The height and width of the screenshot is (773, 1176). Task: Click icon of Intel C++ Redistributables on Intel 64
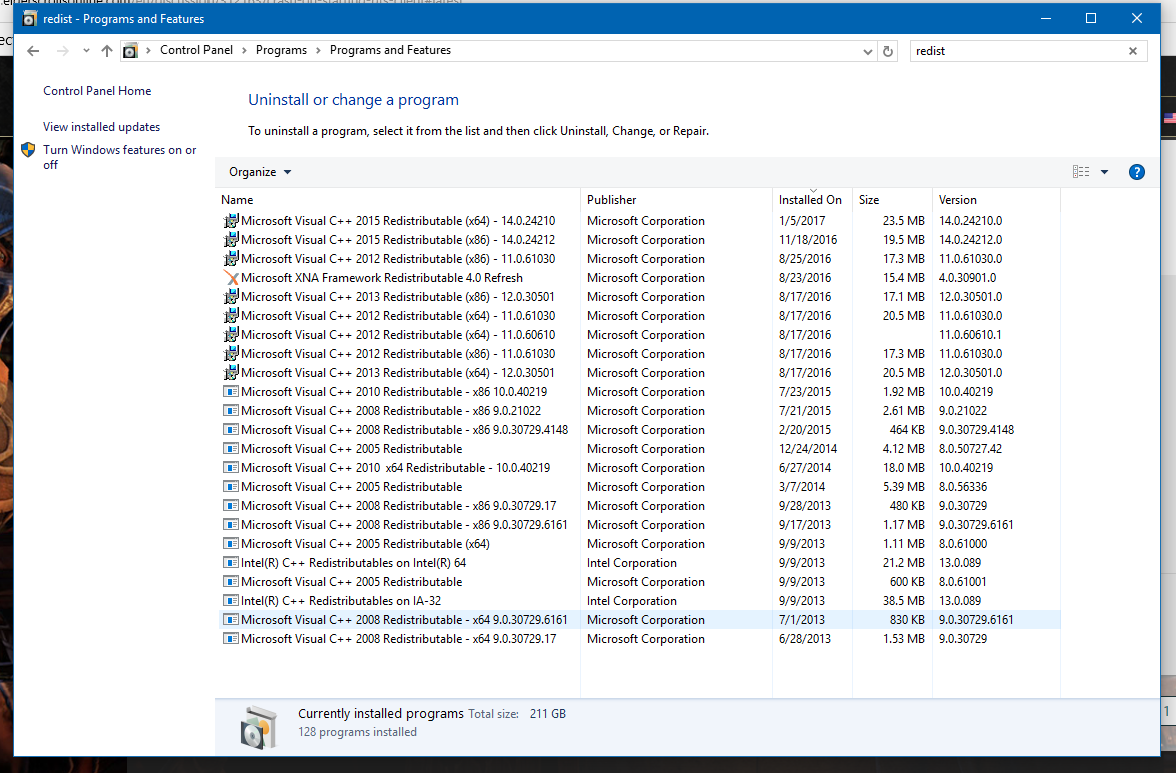pyautogui.click(x=231, y=562)
